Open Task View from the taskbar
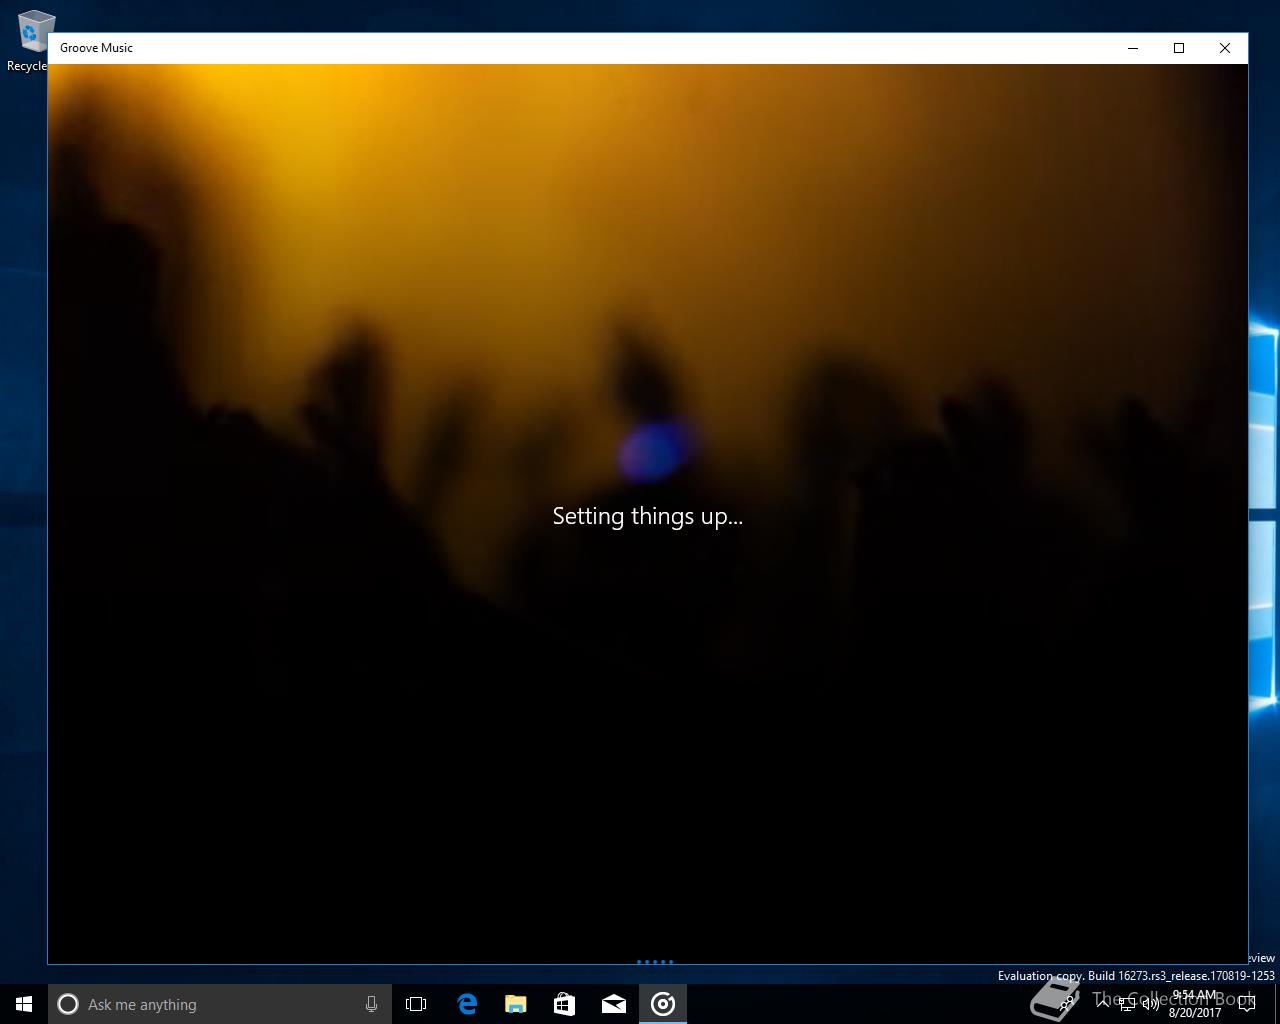Viewport: 1280px width, 1024px height. tap(416, 1004)
